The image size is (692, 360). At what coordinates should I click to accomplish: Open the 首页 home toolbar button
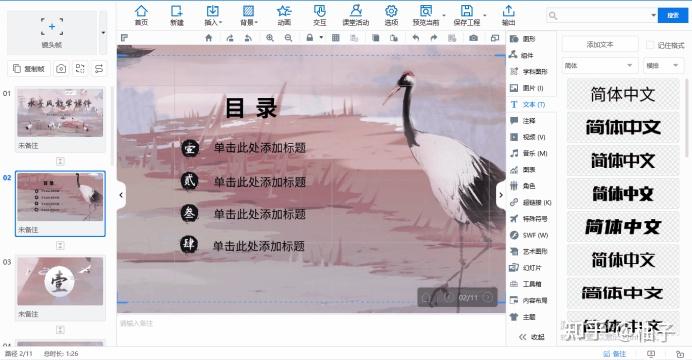coord(141,15)
